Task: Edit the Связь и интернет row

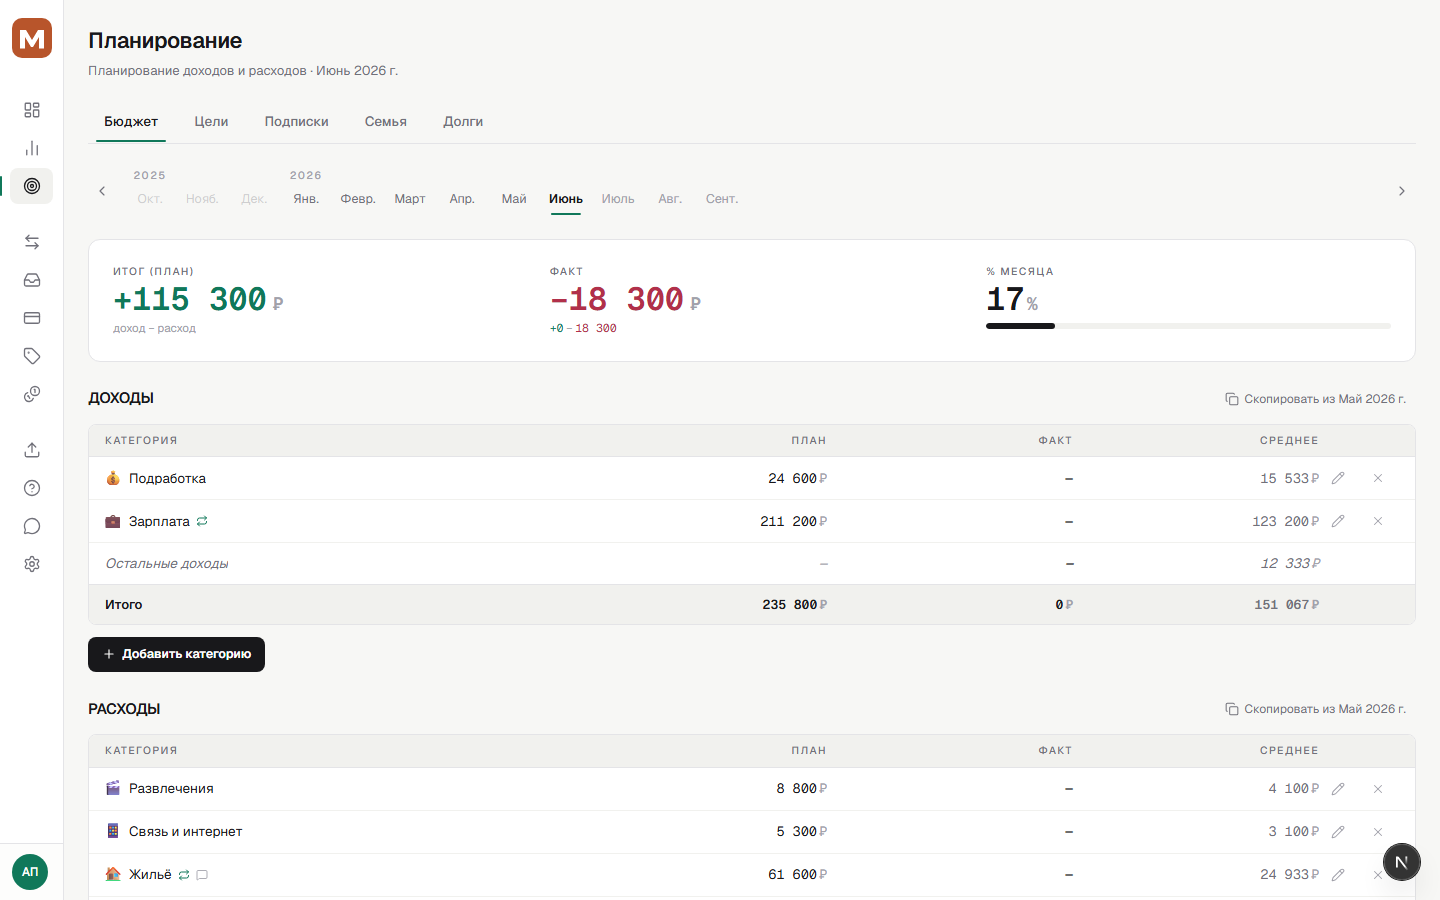Action: (x=1338, y=832)
